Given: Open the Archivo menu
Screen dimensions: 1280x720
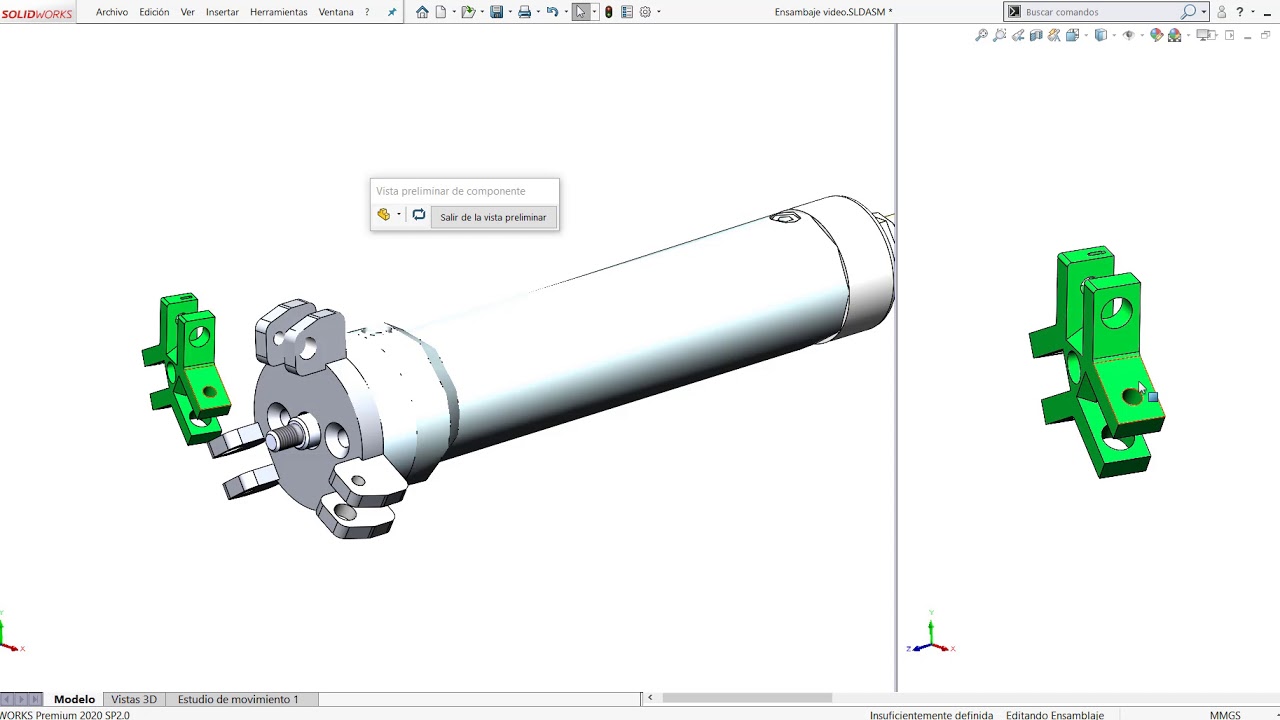Looking at the screenshot, I should [x=112, y=12].
